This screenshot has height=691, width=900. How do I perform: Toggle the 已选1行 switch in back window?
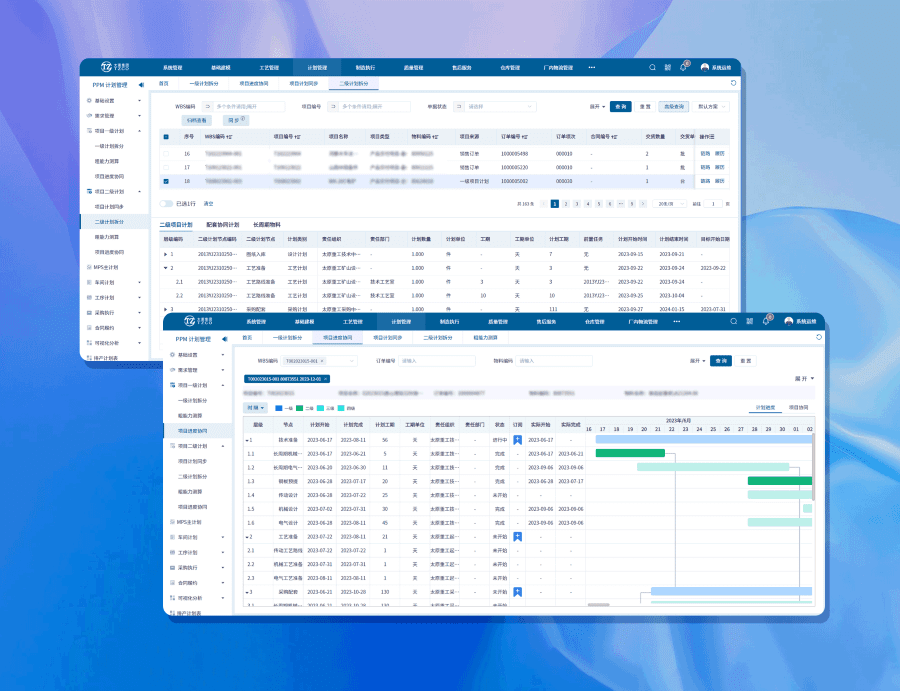[166, 204]
